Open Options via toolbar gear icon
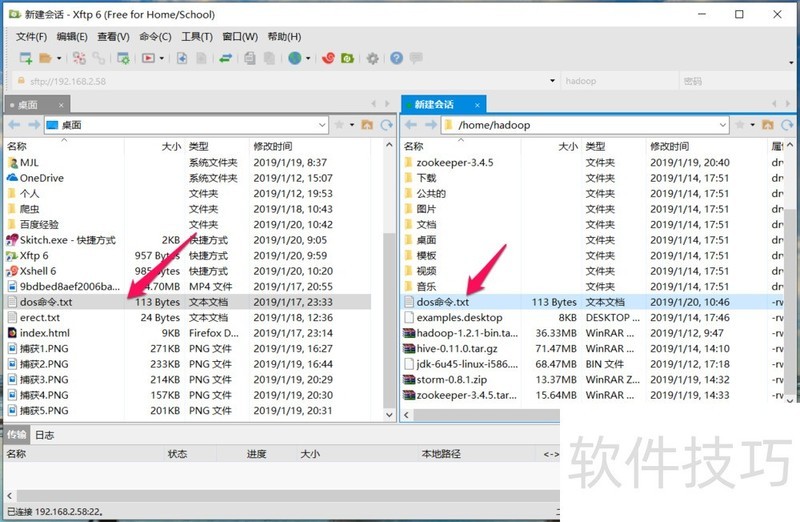800x522 pixels. (x=372, y=58)
